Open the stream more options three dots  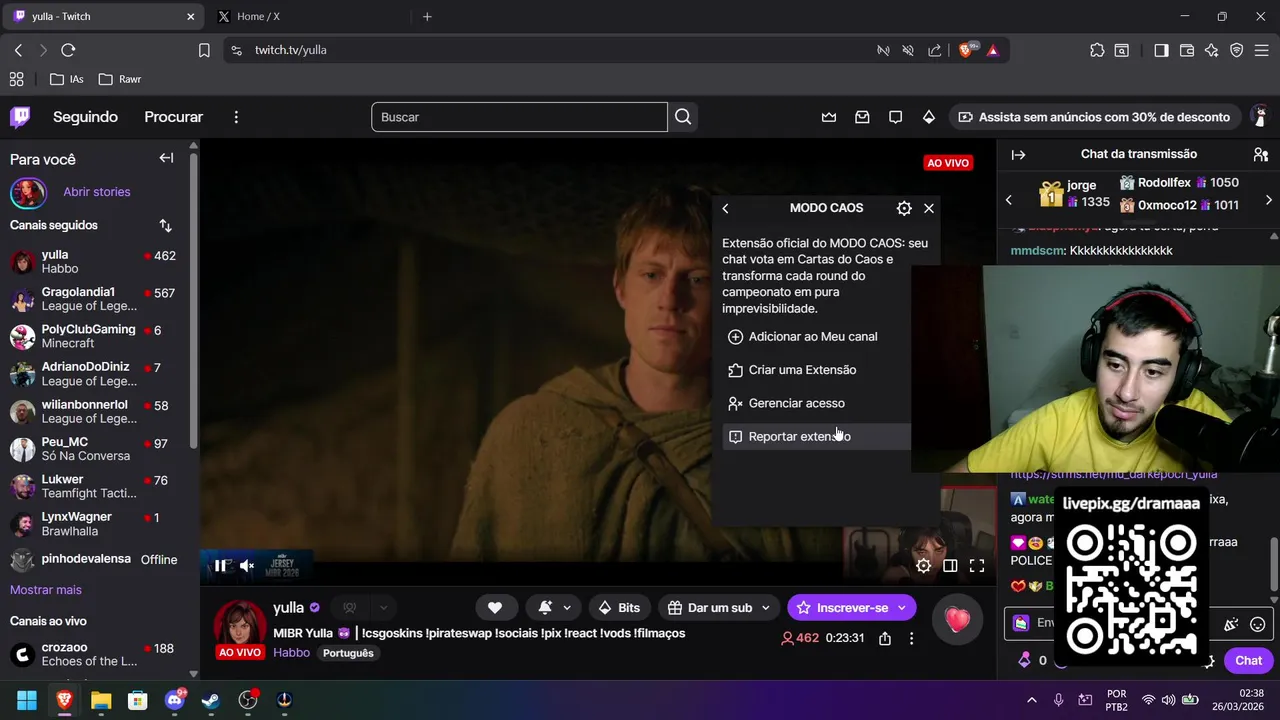[911, 638]
